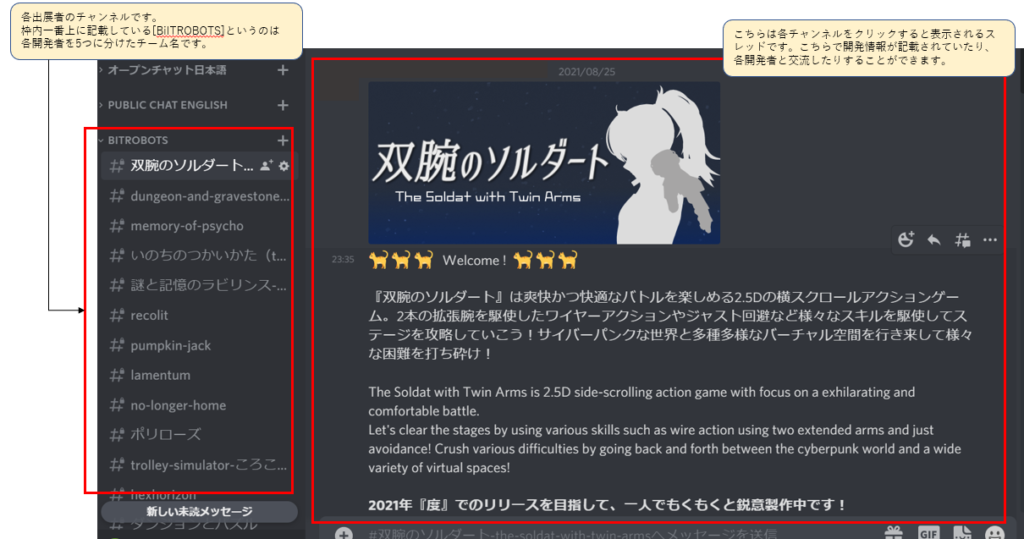Viewport: 1024px width, 539px height.
Task: Jump to 新しい未読メッセージ
Action: point(199,512)
